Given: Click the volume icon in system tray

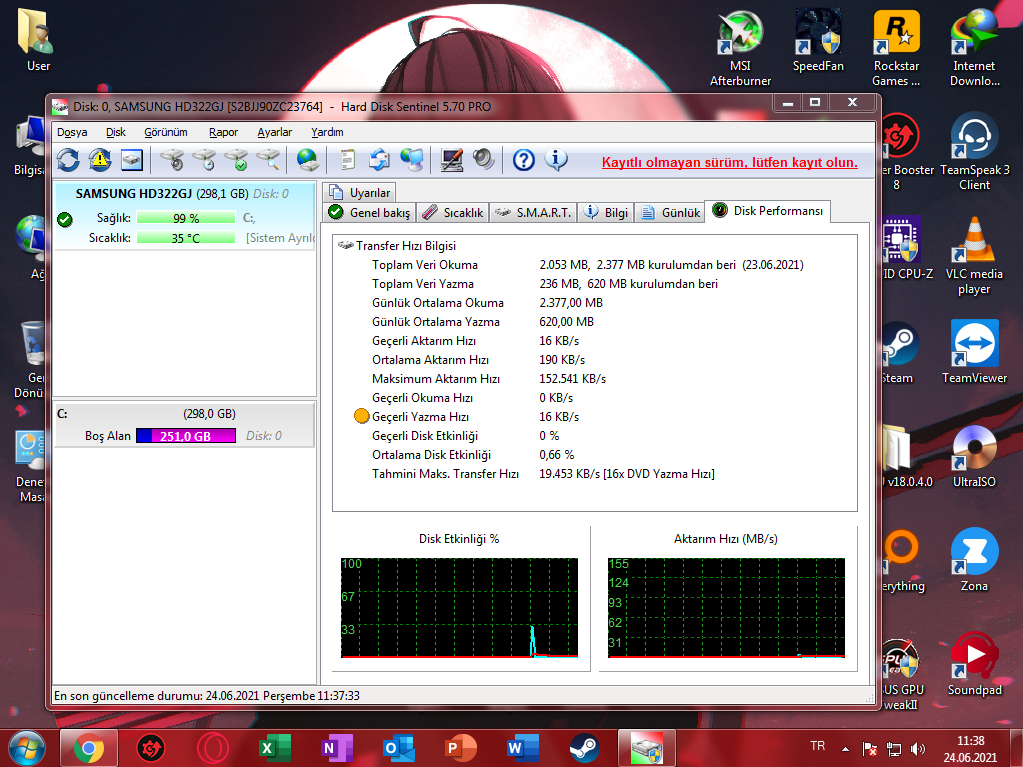Looking at the screenshot, I should [x=917, y=749].
